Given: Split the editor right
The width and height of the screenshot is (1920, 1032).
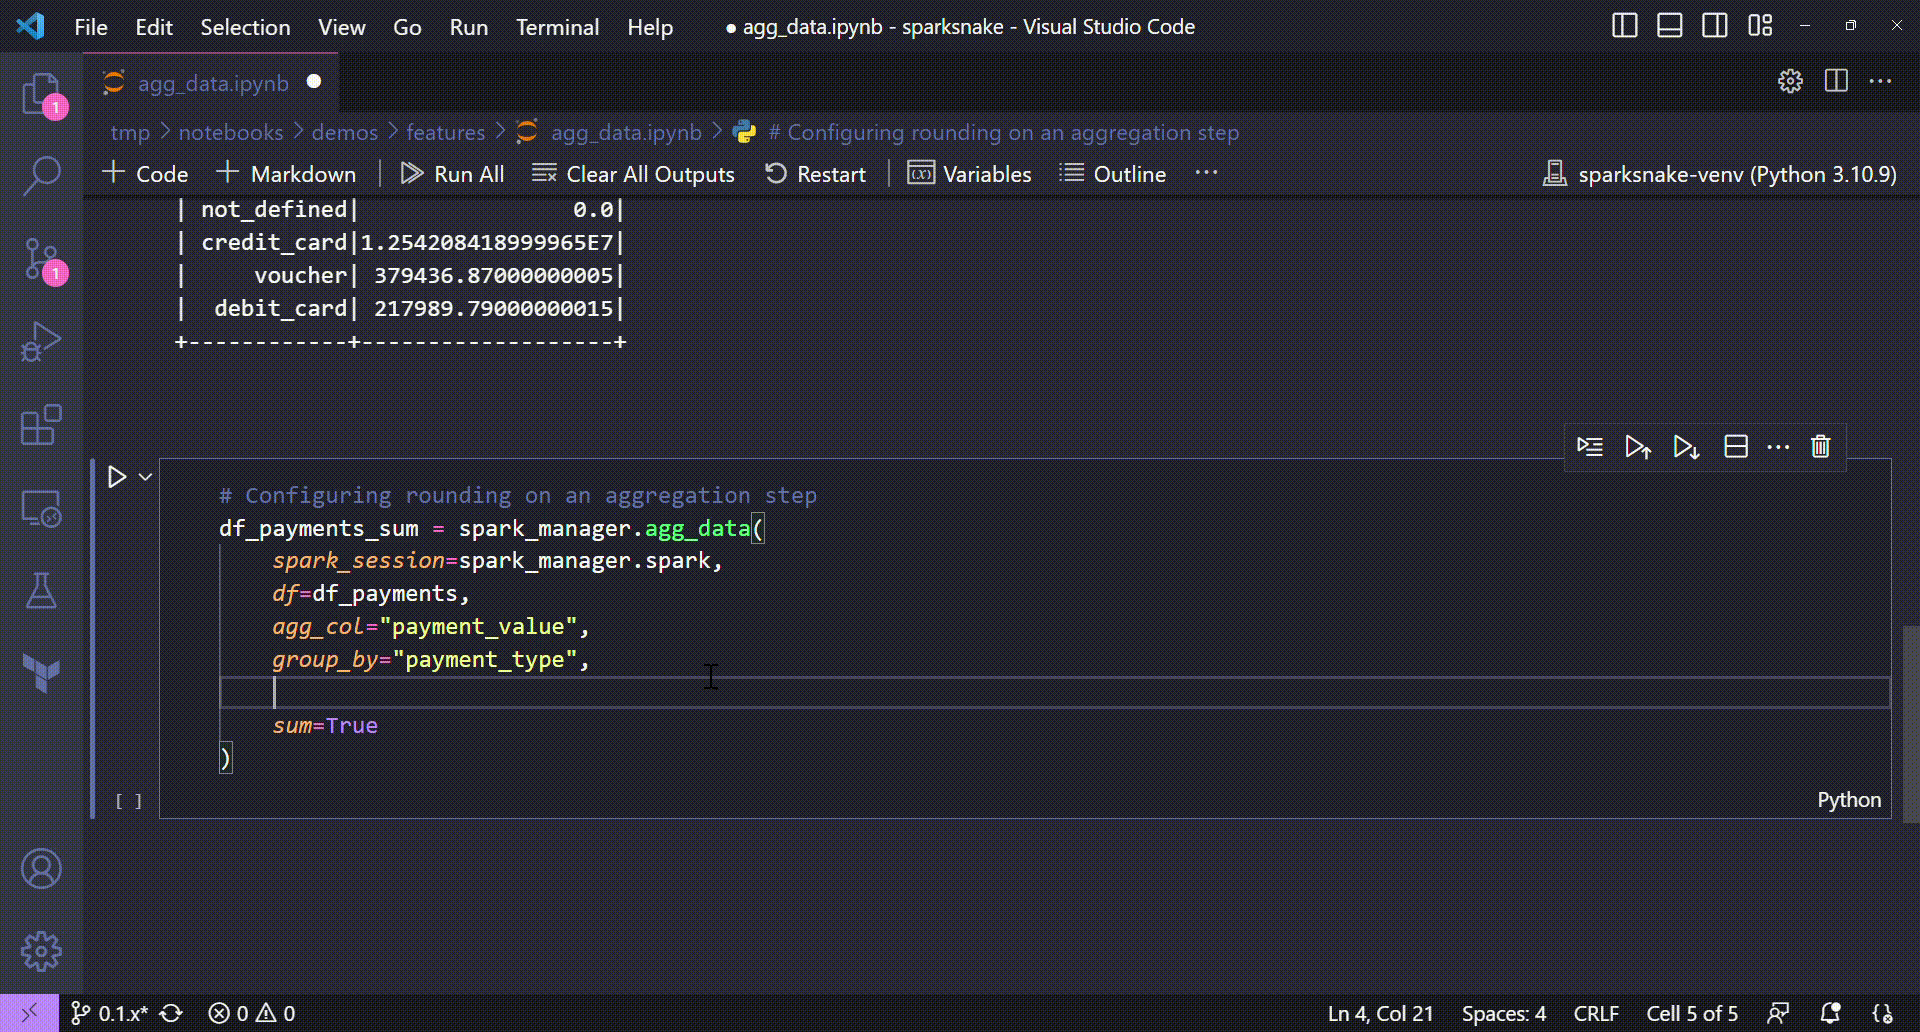Looking at the screenshot, I should click(x=1836, y=82).
